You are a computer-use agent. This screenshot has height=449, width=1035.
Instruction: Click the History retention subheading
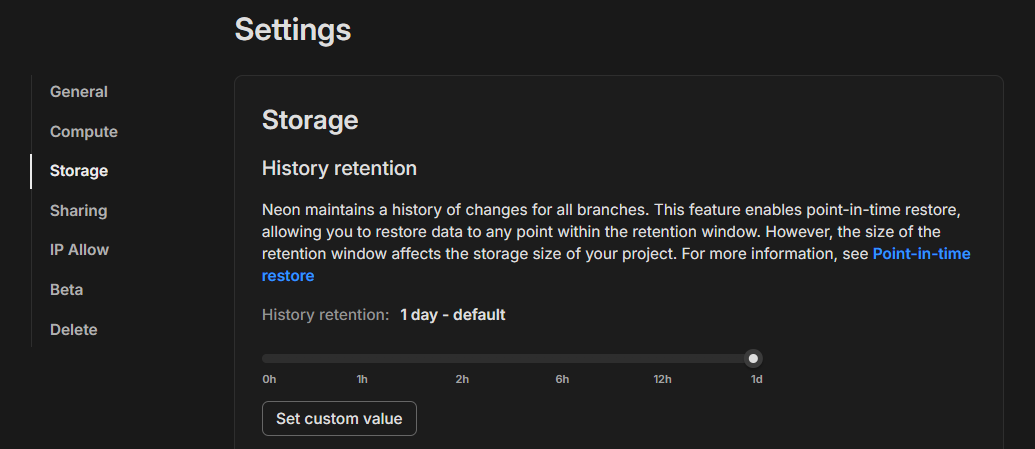point(339,168)
